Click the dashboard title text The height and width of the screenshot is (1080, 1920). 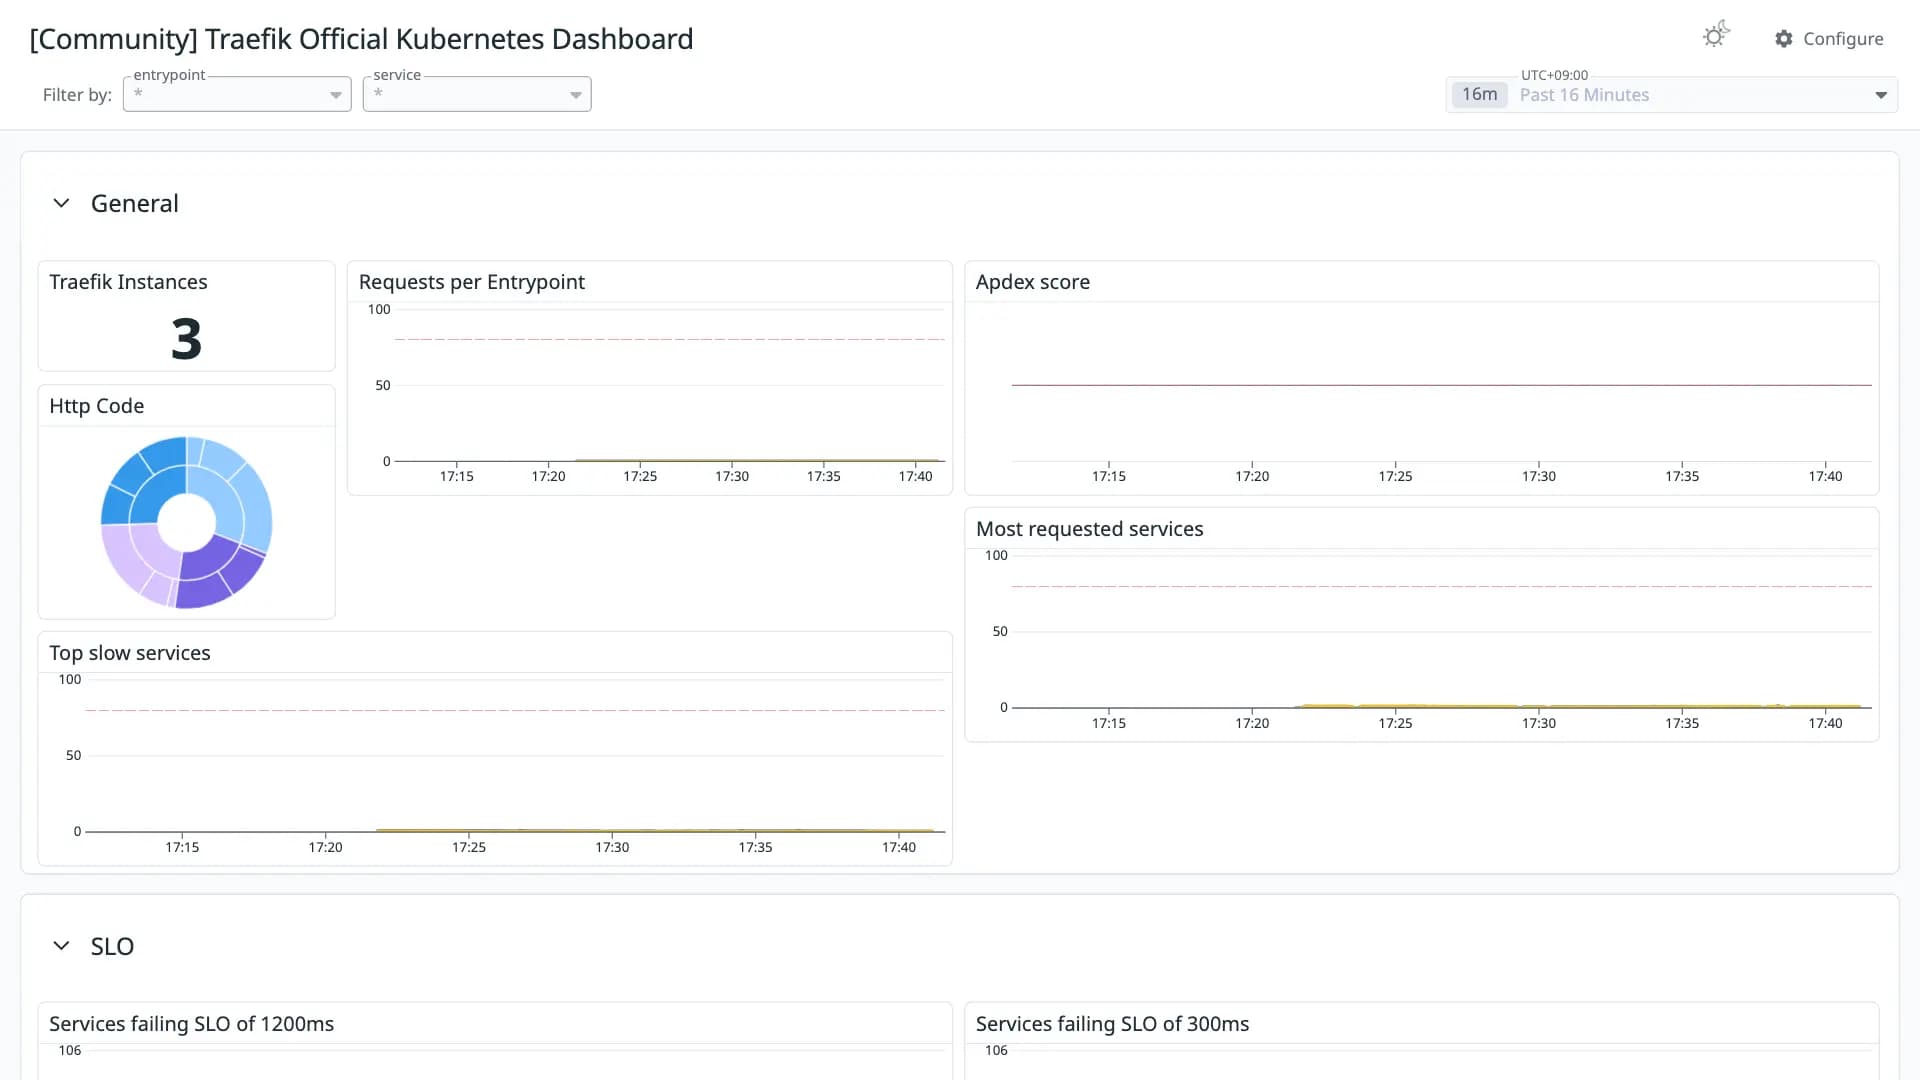[361, 39]
